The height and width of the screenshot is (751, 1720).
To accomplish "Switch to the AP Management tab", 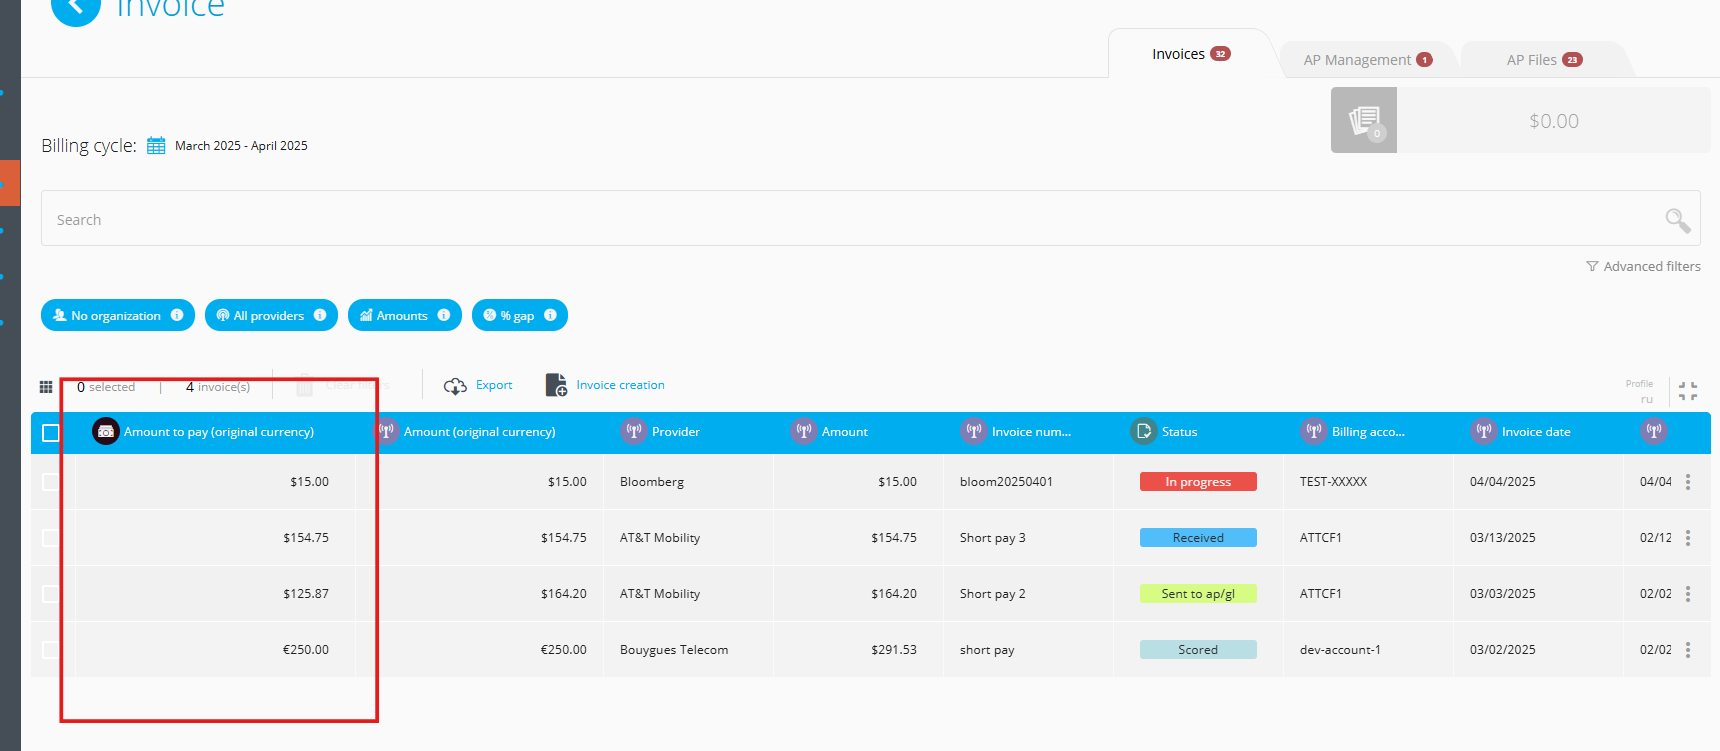I will (x=1366, y=60).
